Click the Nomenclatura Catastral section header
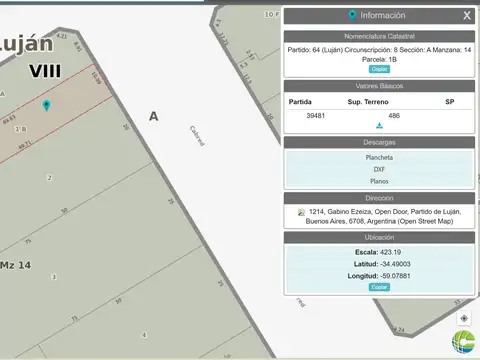This screenshot has width=480, height=360. coord(379,36)
